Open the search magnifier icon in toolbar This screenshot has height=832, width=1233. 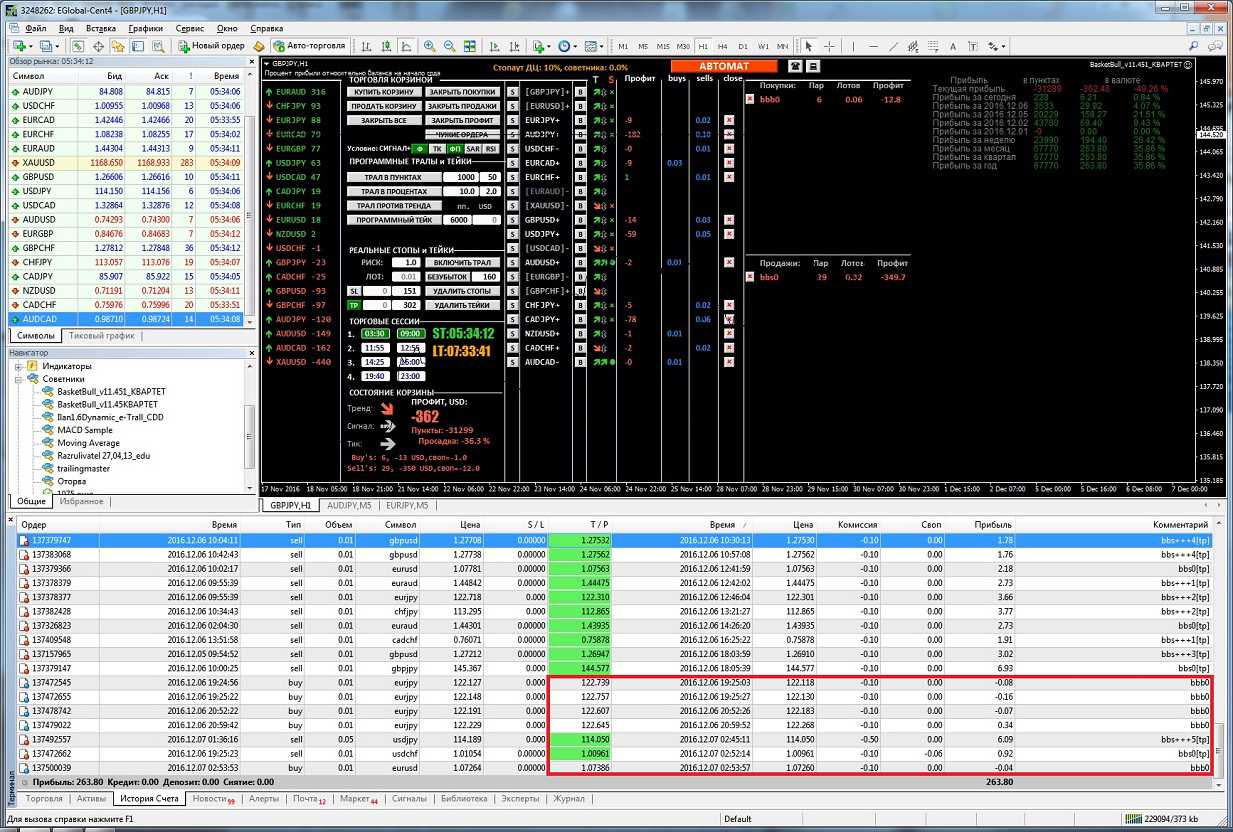pyautogui.click(x=1195, y=46)
